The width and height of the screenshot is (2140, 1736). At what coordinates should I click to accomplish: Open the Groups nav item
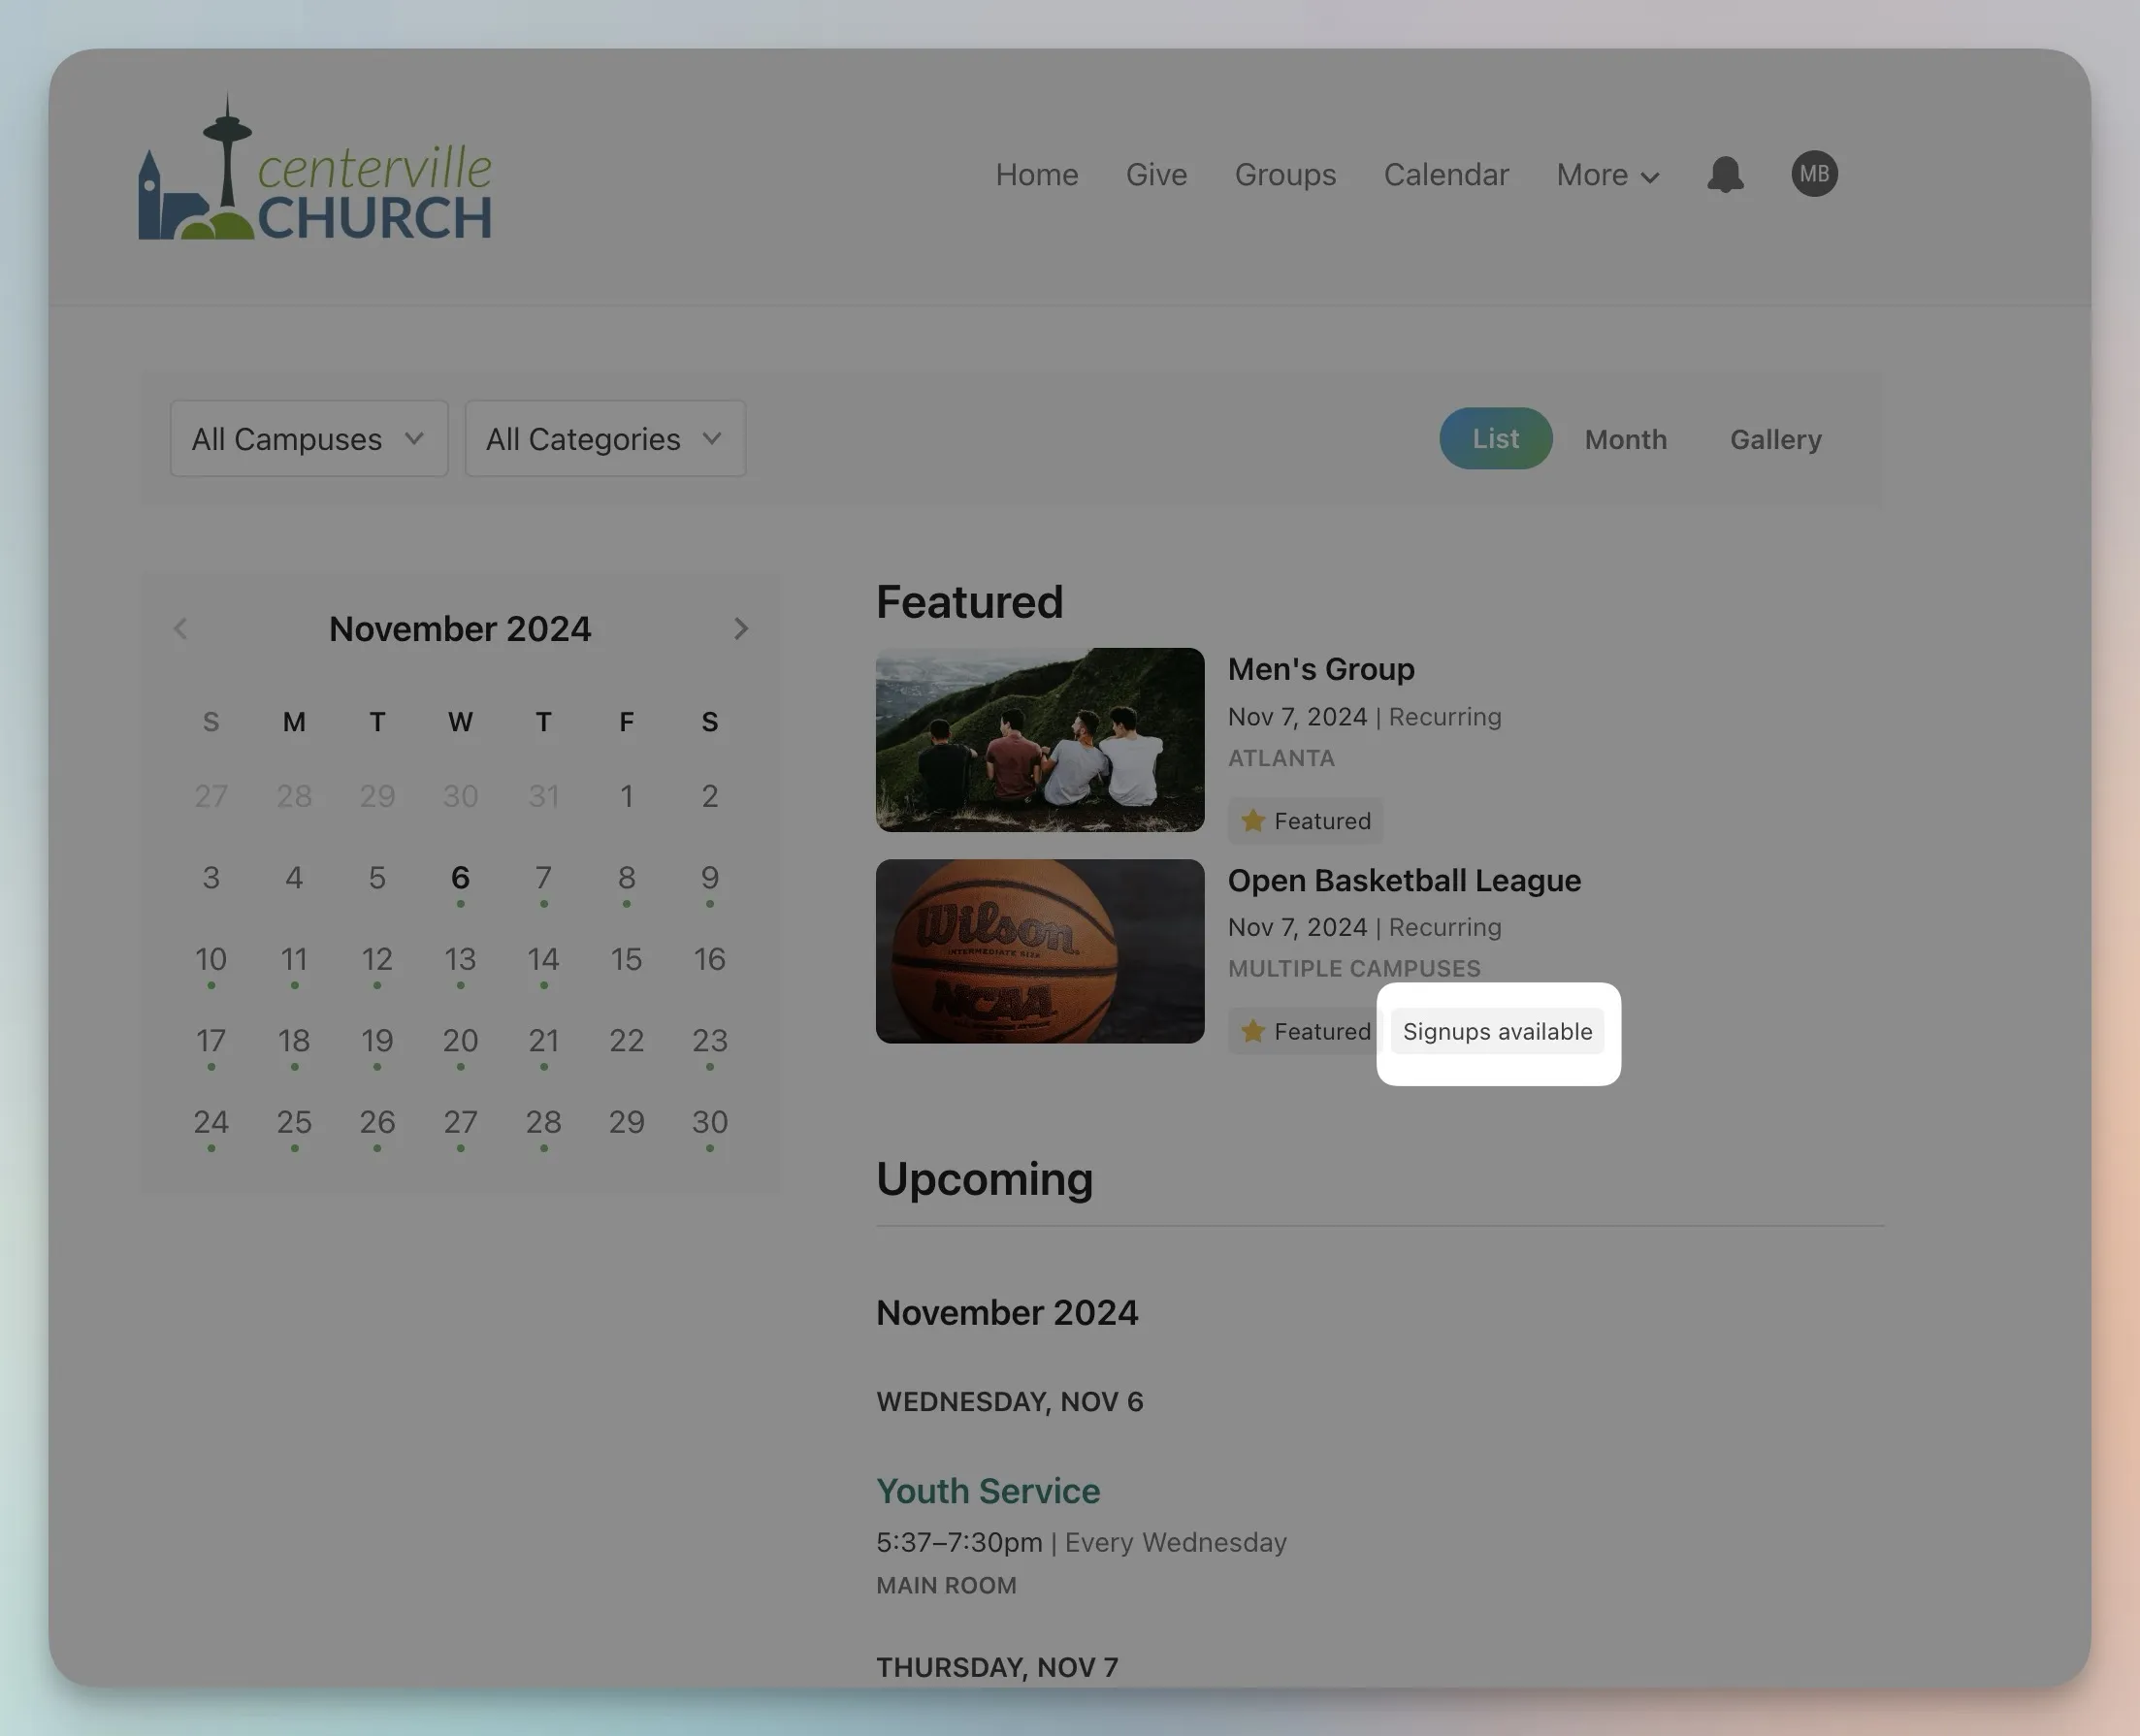click(1285, 175)
